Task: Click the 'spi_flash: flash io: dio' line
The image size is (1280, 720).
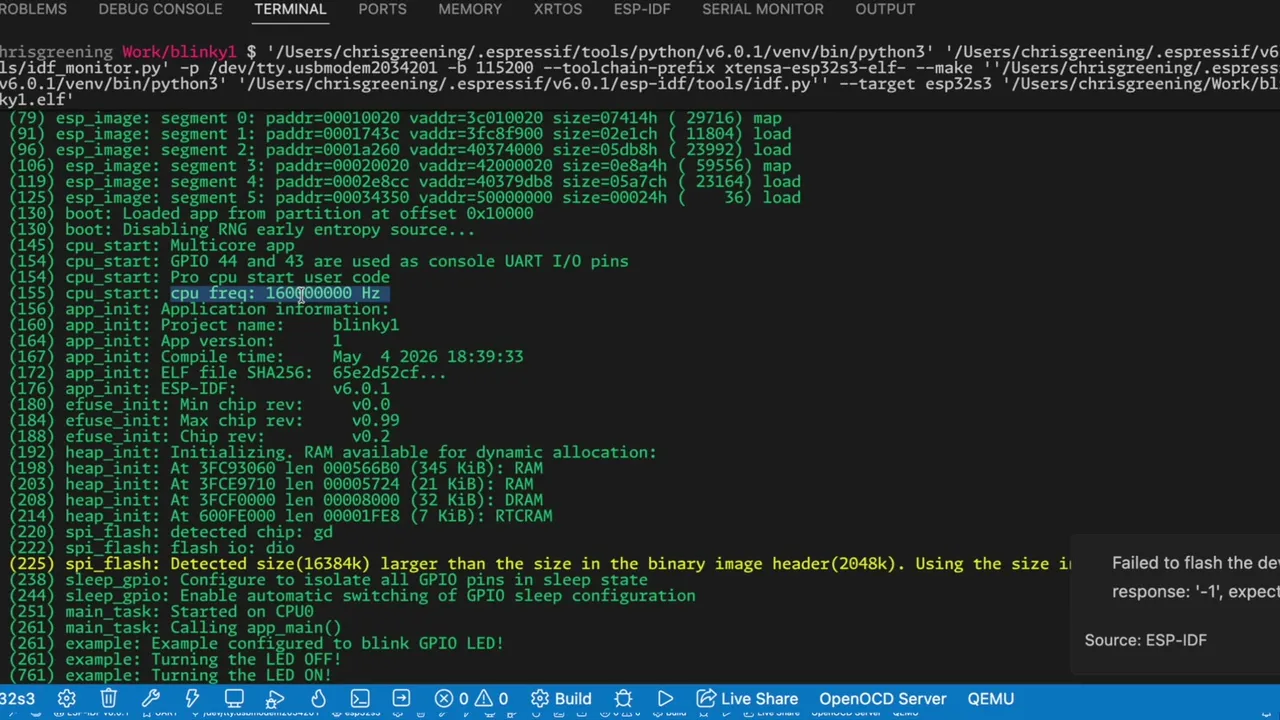Action: [x=152, y=548]
